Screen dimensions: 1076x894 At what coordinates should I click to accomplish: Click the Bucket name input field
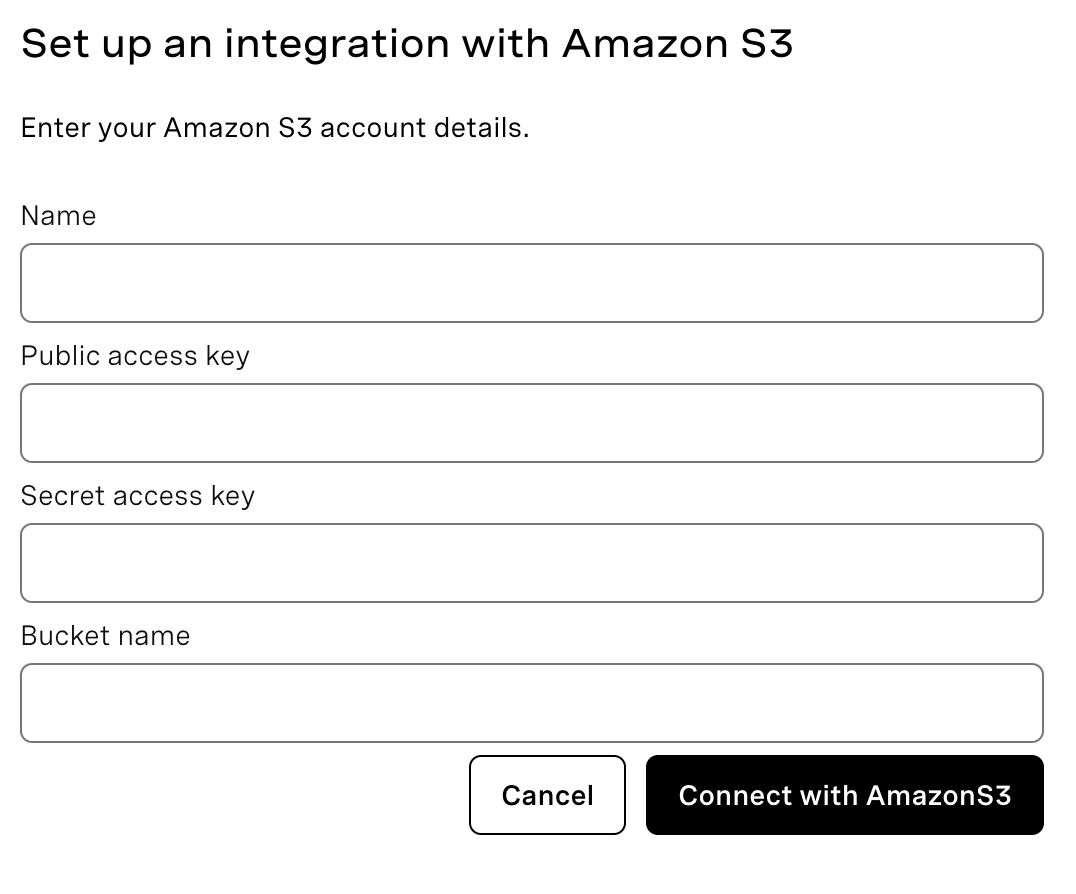pos(531,703)
